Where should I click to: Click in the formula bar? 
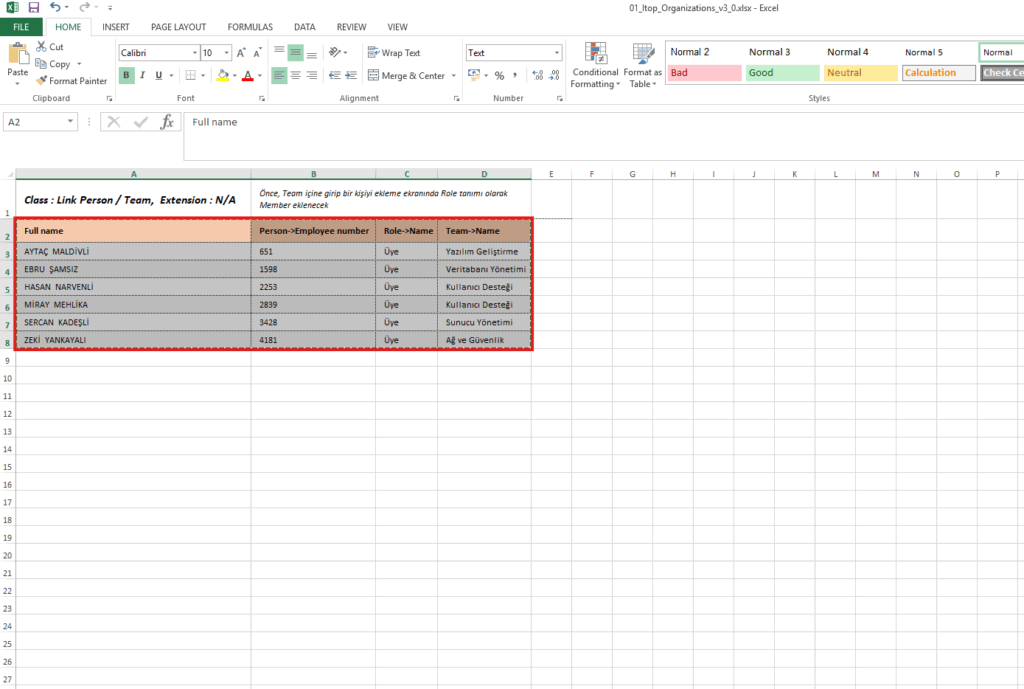604,136
